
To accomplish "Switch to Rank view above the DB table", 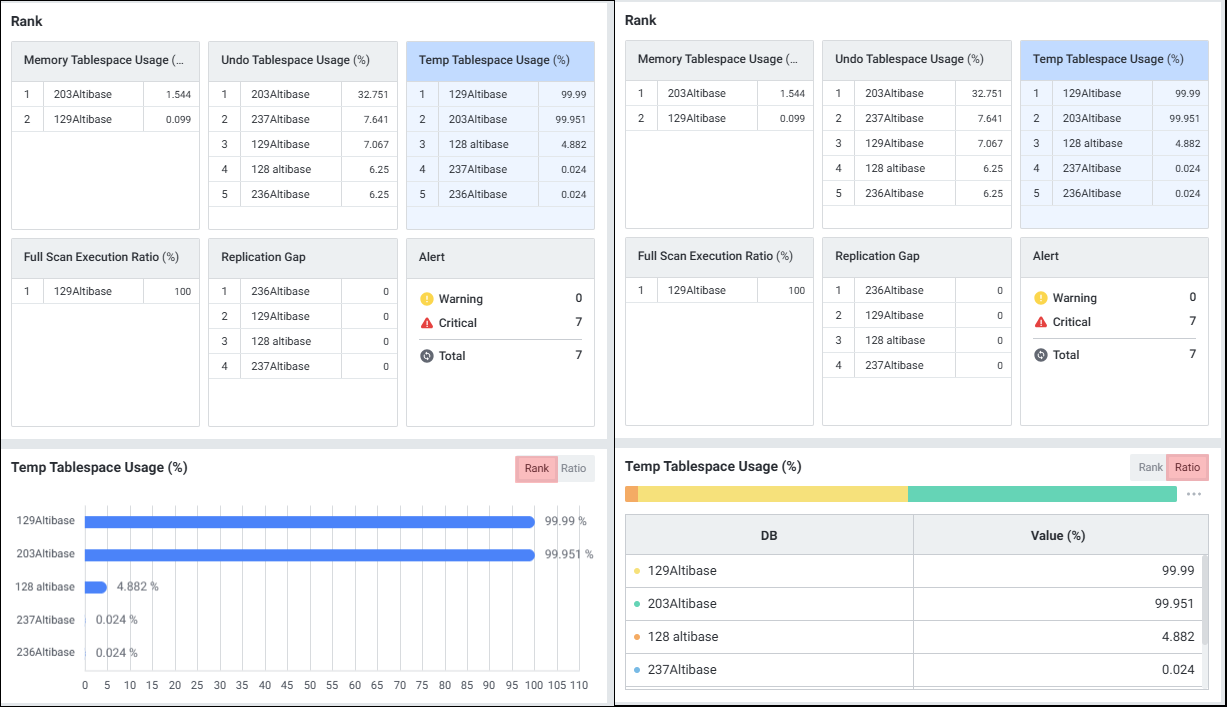I will (1150, 467).
